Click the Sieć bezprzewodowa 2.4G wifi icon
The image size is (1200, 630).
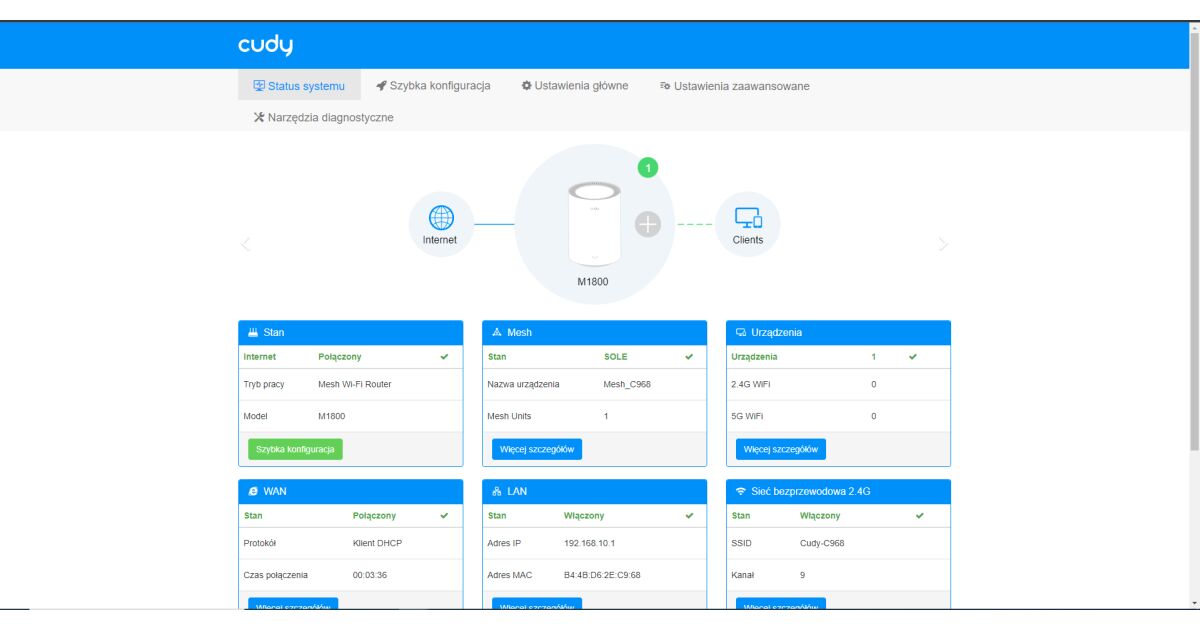(740, 492)
